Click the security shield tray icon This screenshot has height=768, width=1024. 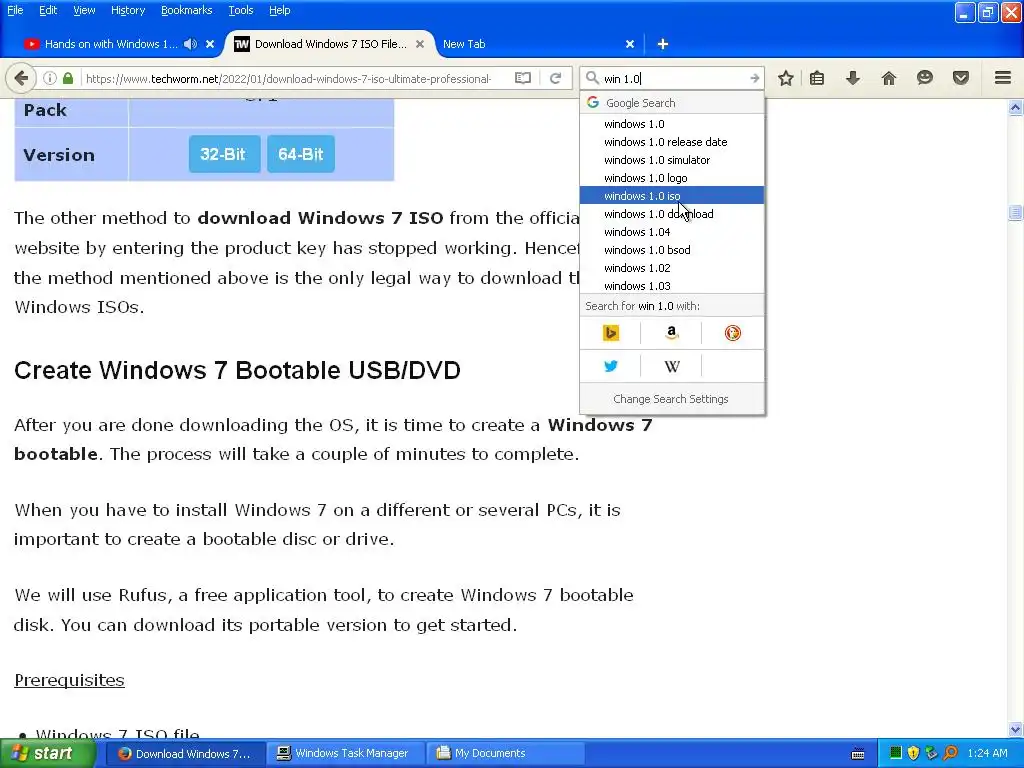coord(913,753)
